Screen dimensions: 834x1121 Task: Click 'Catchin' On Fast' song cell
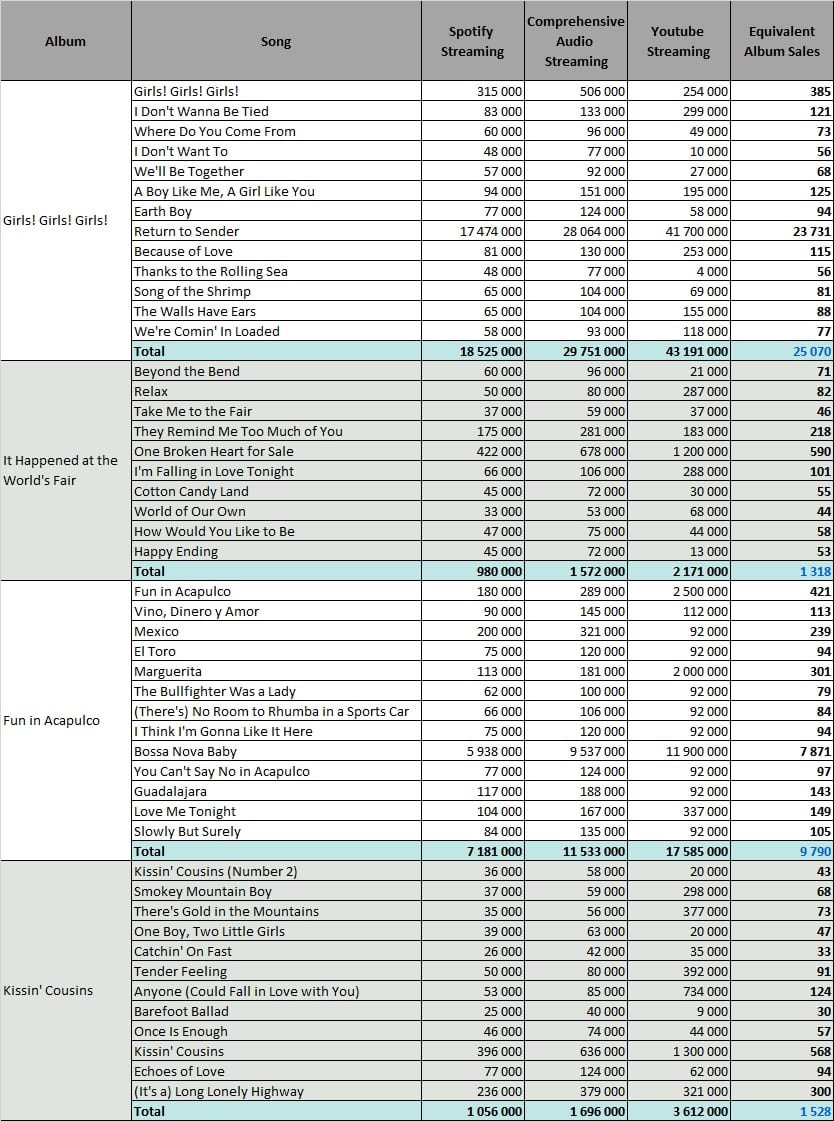pos(276,952)
